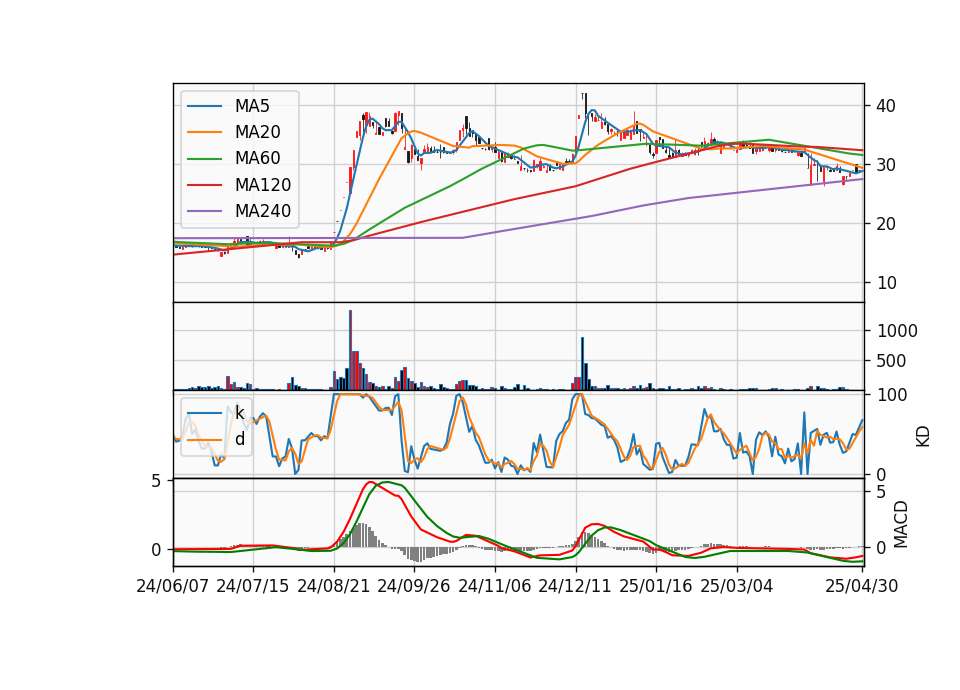Click the price axis value 40
The width and height of the screenshot is (960, 690).
click(886, 106)
